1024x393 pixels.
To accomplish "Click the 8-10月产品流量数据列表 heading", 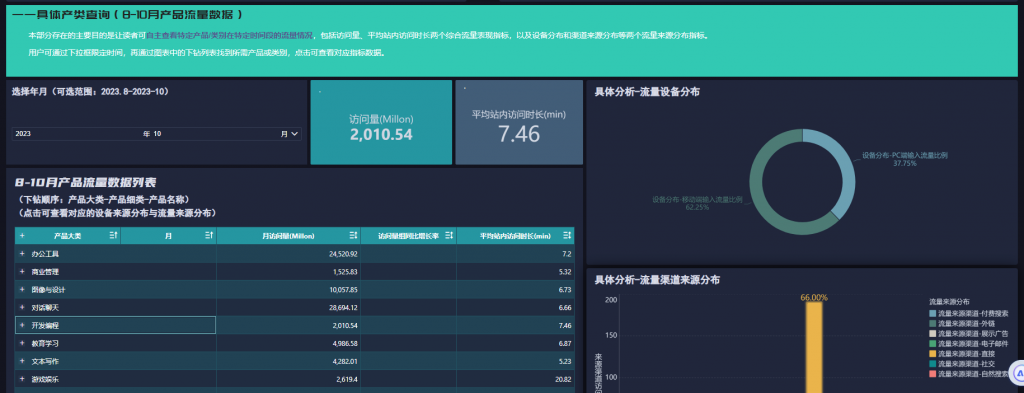I will pos(86,182).
